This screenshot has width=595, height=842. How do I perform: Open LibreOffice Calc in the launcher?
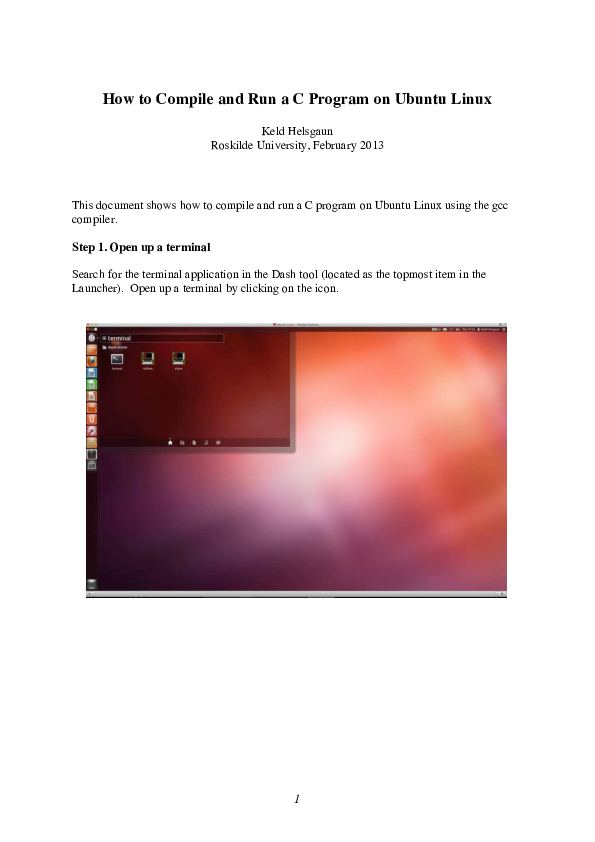(x=92, y=384)
